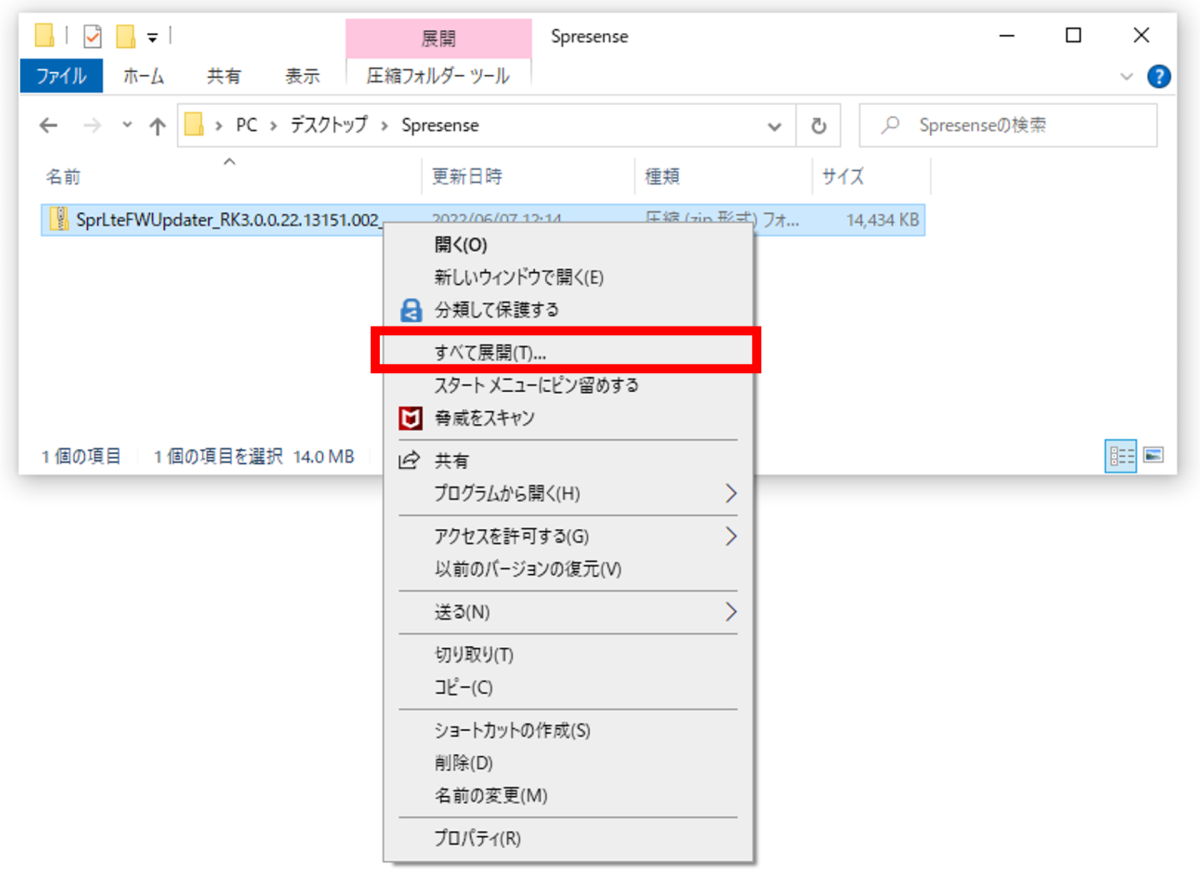Viewport: 1200px width, 881px height.
Task: Switch to the 表示 ribbon tab
Action: [302, 76]
